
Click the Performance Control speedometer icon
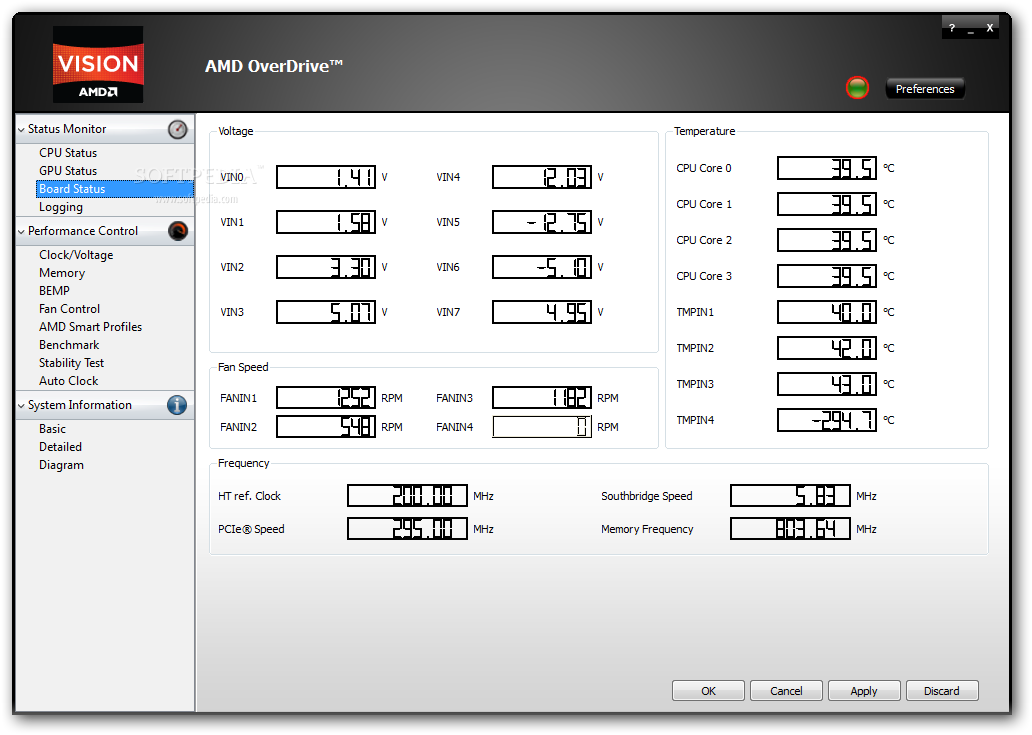[x=178, y=231]
